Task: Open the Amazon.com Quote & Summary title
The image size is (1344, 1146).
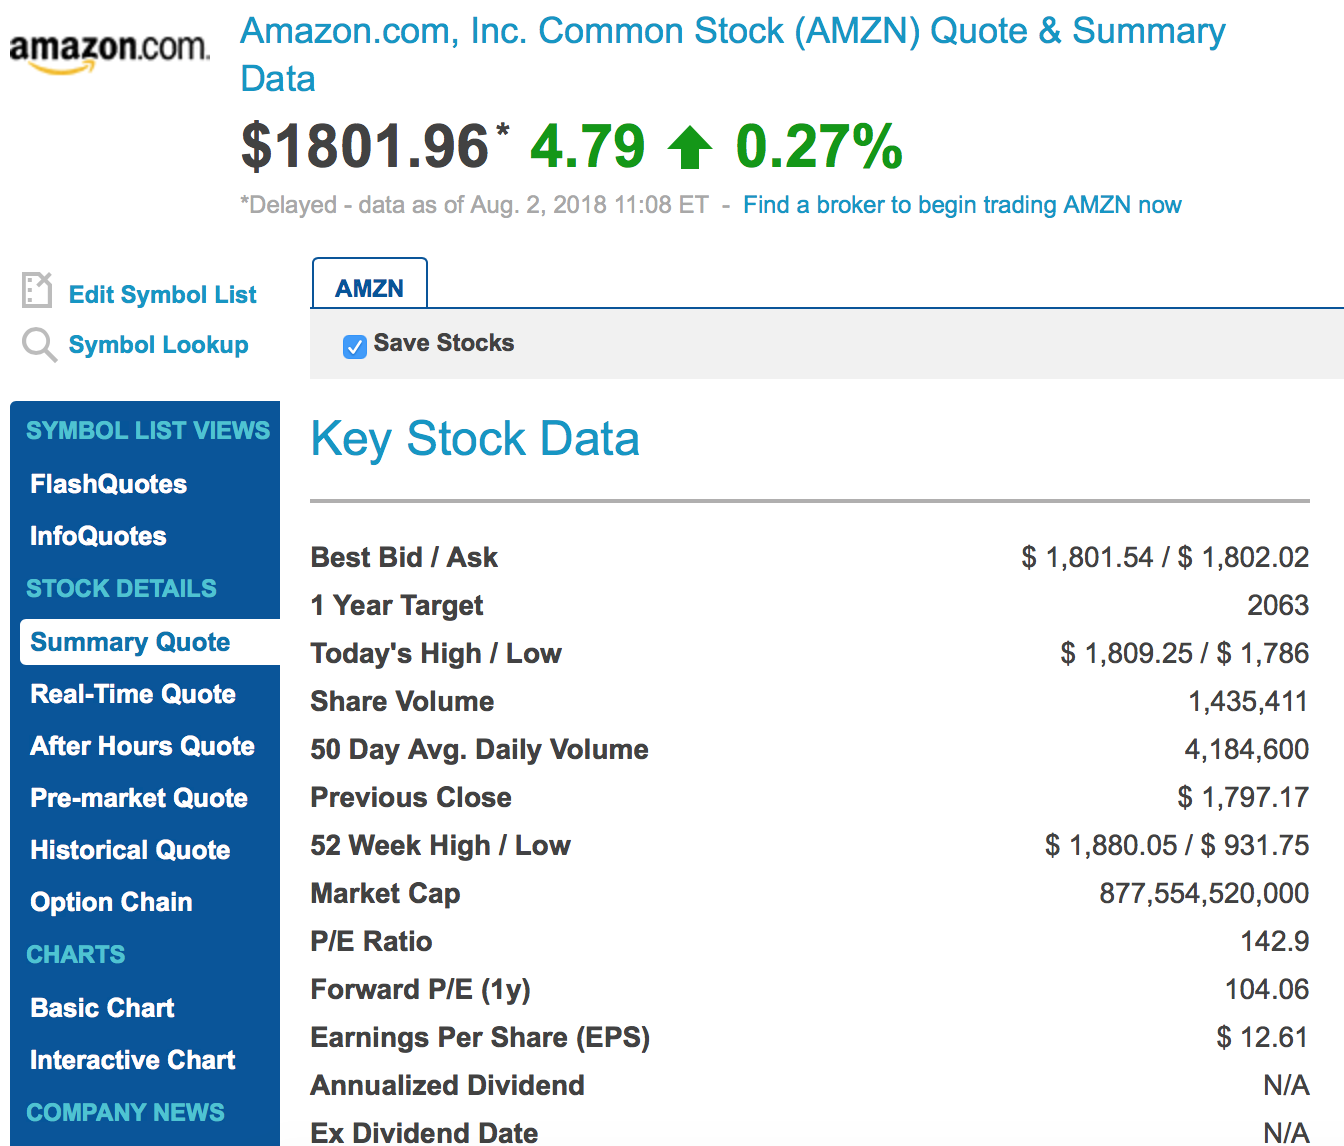Action: pyautogui.click(x=733, y=54)
